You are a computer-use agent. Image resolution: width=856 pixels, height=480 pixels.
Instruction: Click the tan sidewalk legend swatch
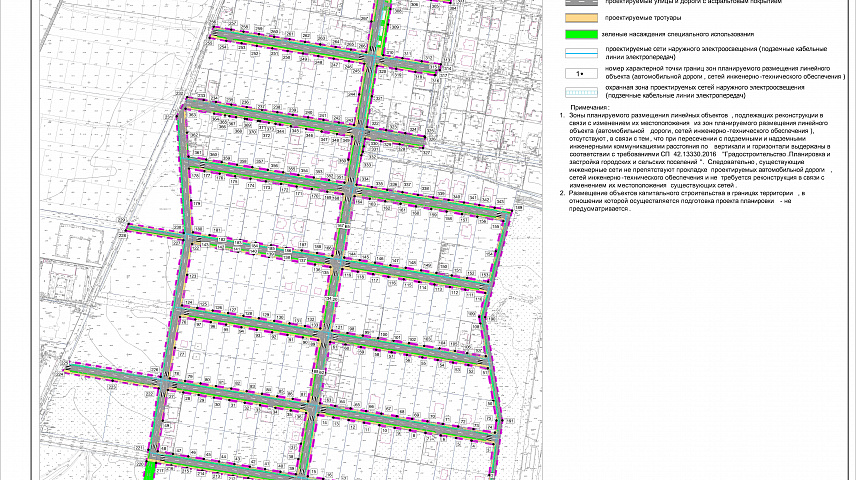[x=577, y=18]
